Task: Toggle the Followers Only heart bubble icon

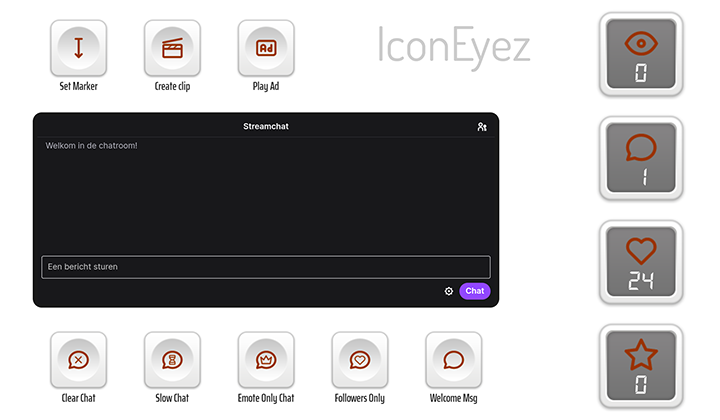Action: [x=360, y=360]
